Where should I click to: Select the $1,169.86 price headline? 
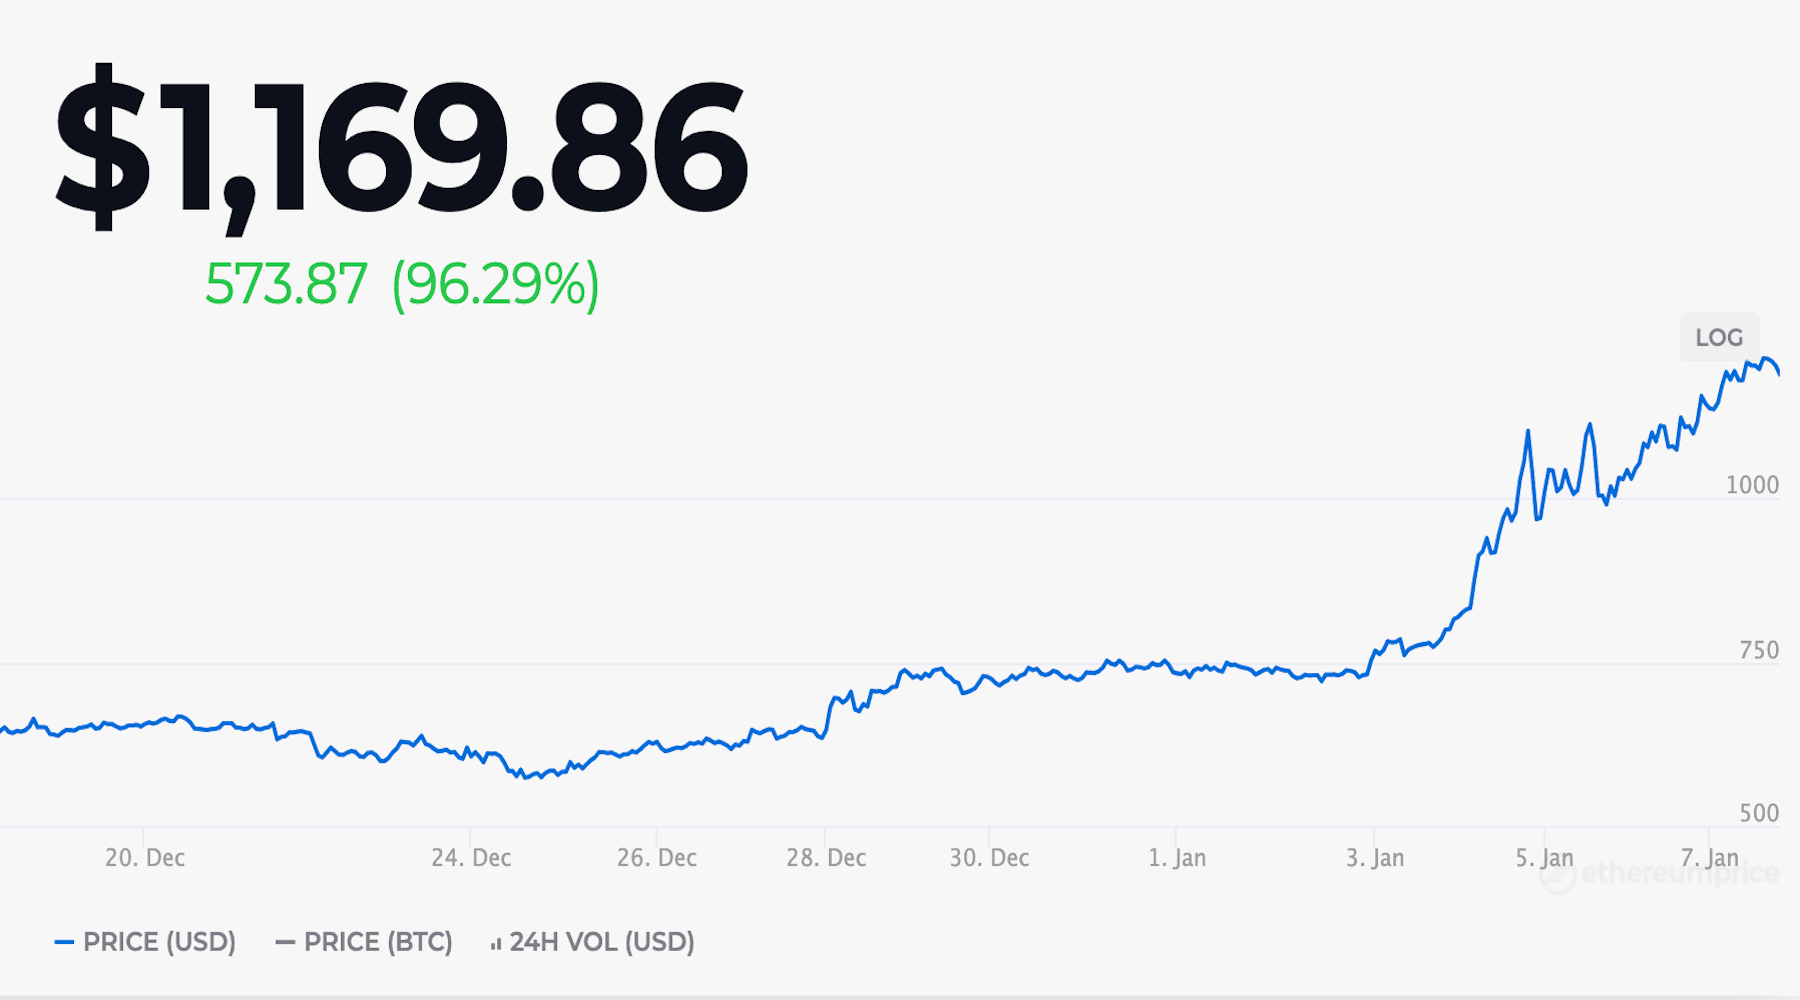(x=400, y=146)
